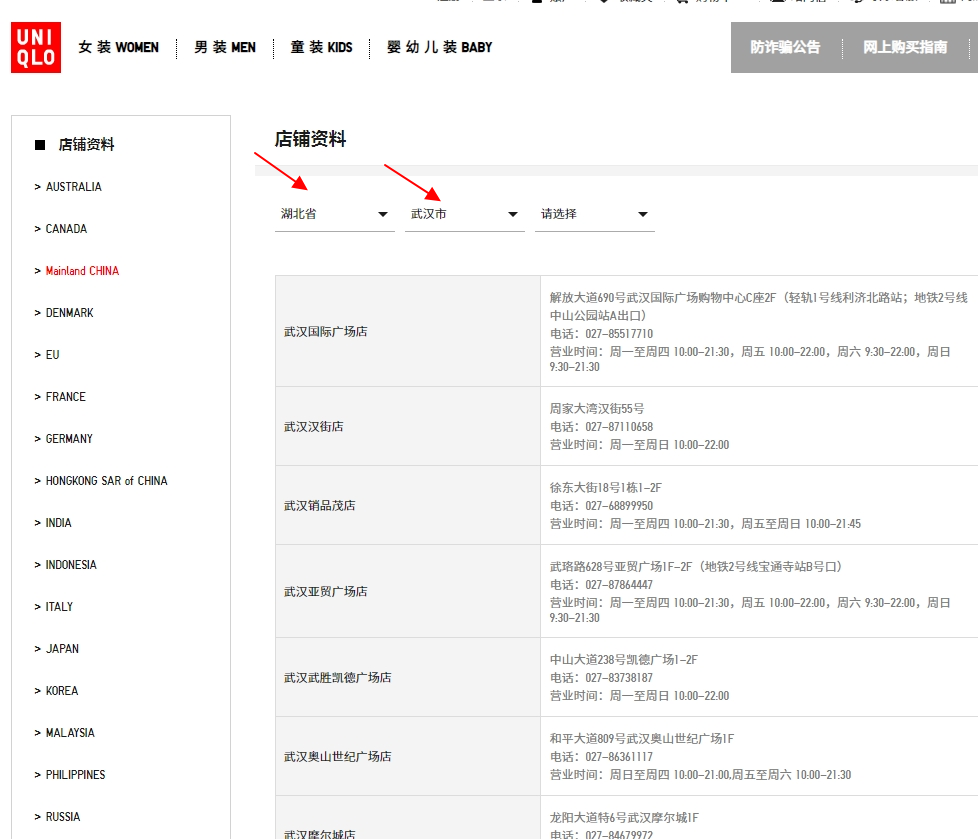
Task: Click address 和平大道809号武汉奥山世纪广场1F
Action: 642,739
